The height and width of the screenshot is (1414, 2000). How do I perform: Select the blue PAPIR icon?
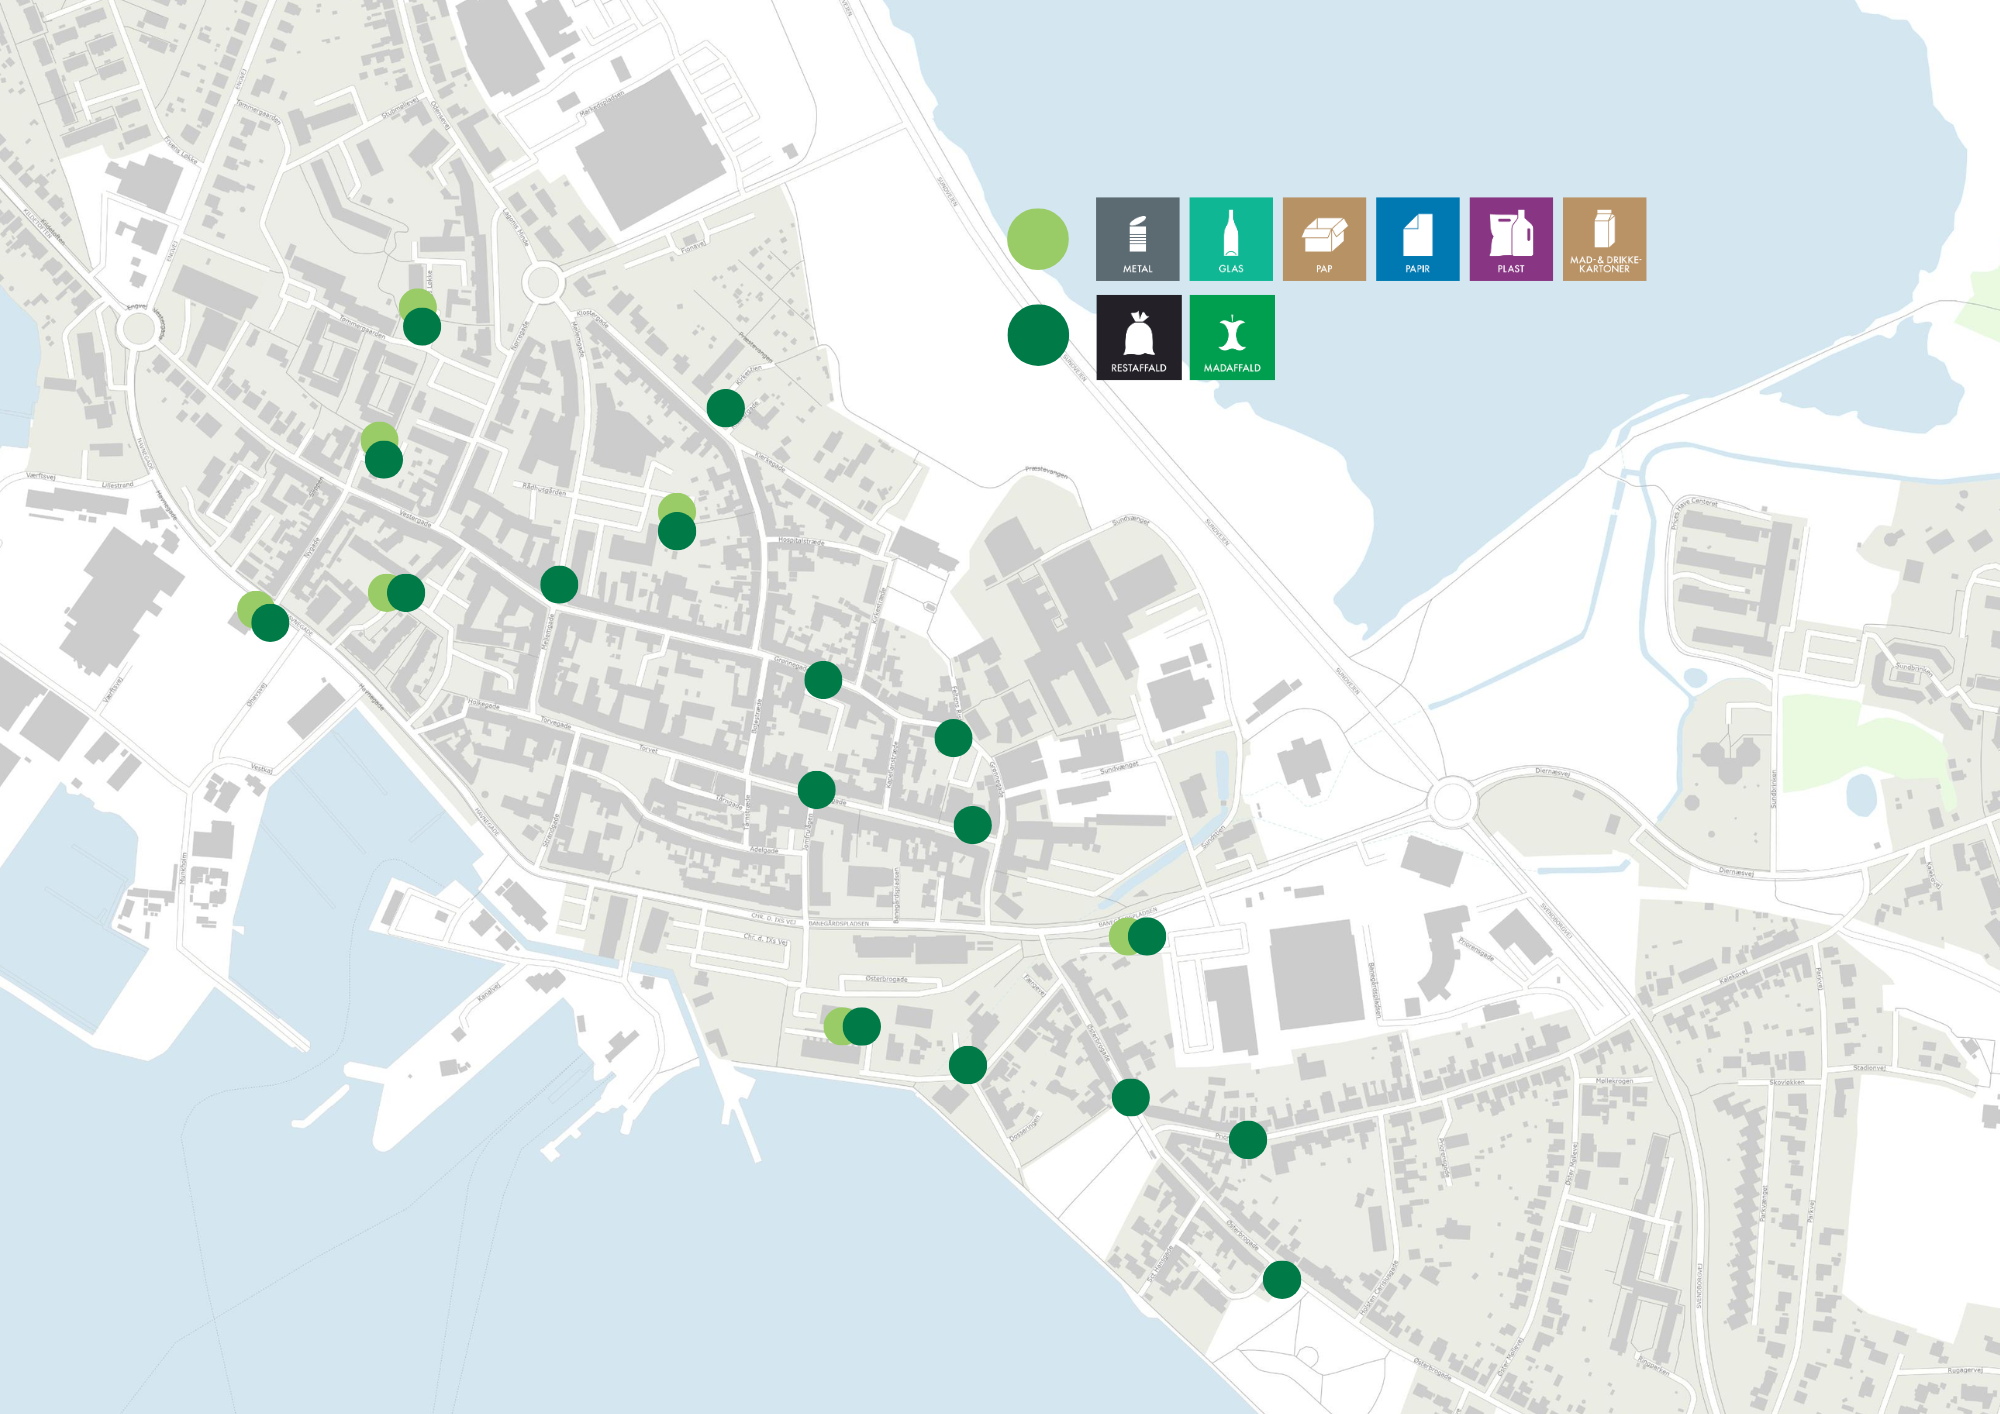(1417, 239)
